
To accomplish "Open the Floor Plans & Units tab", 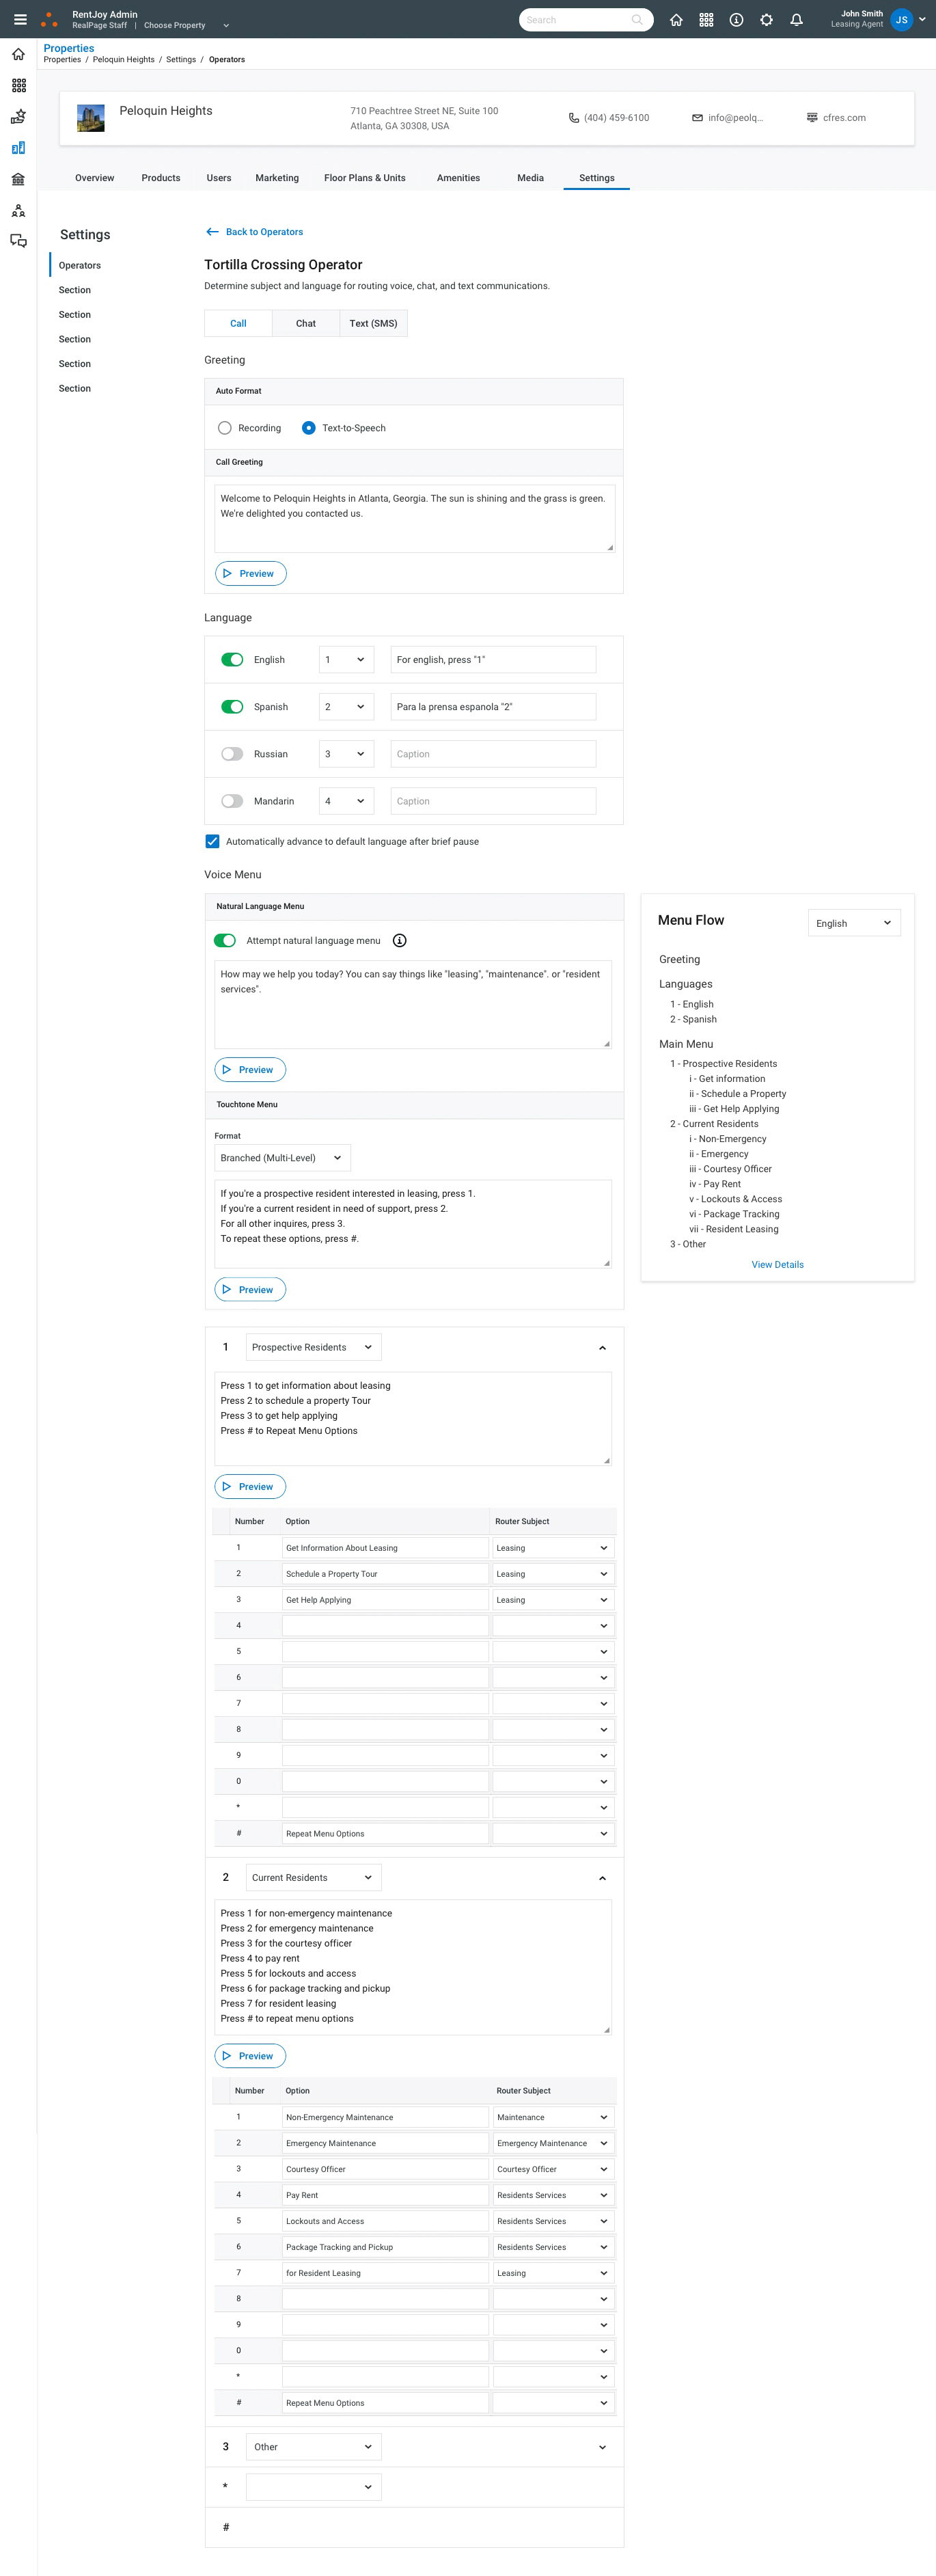I will point(364,178).
